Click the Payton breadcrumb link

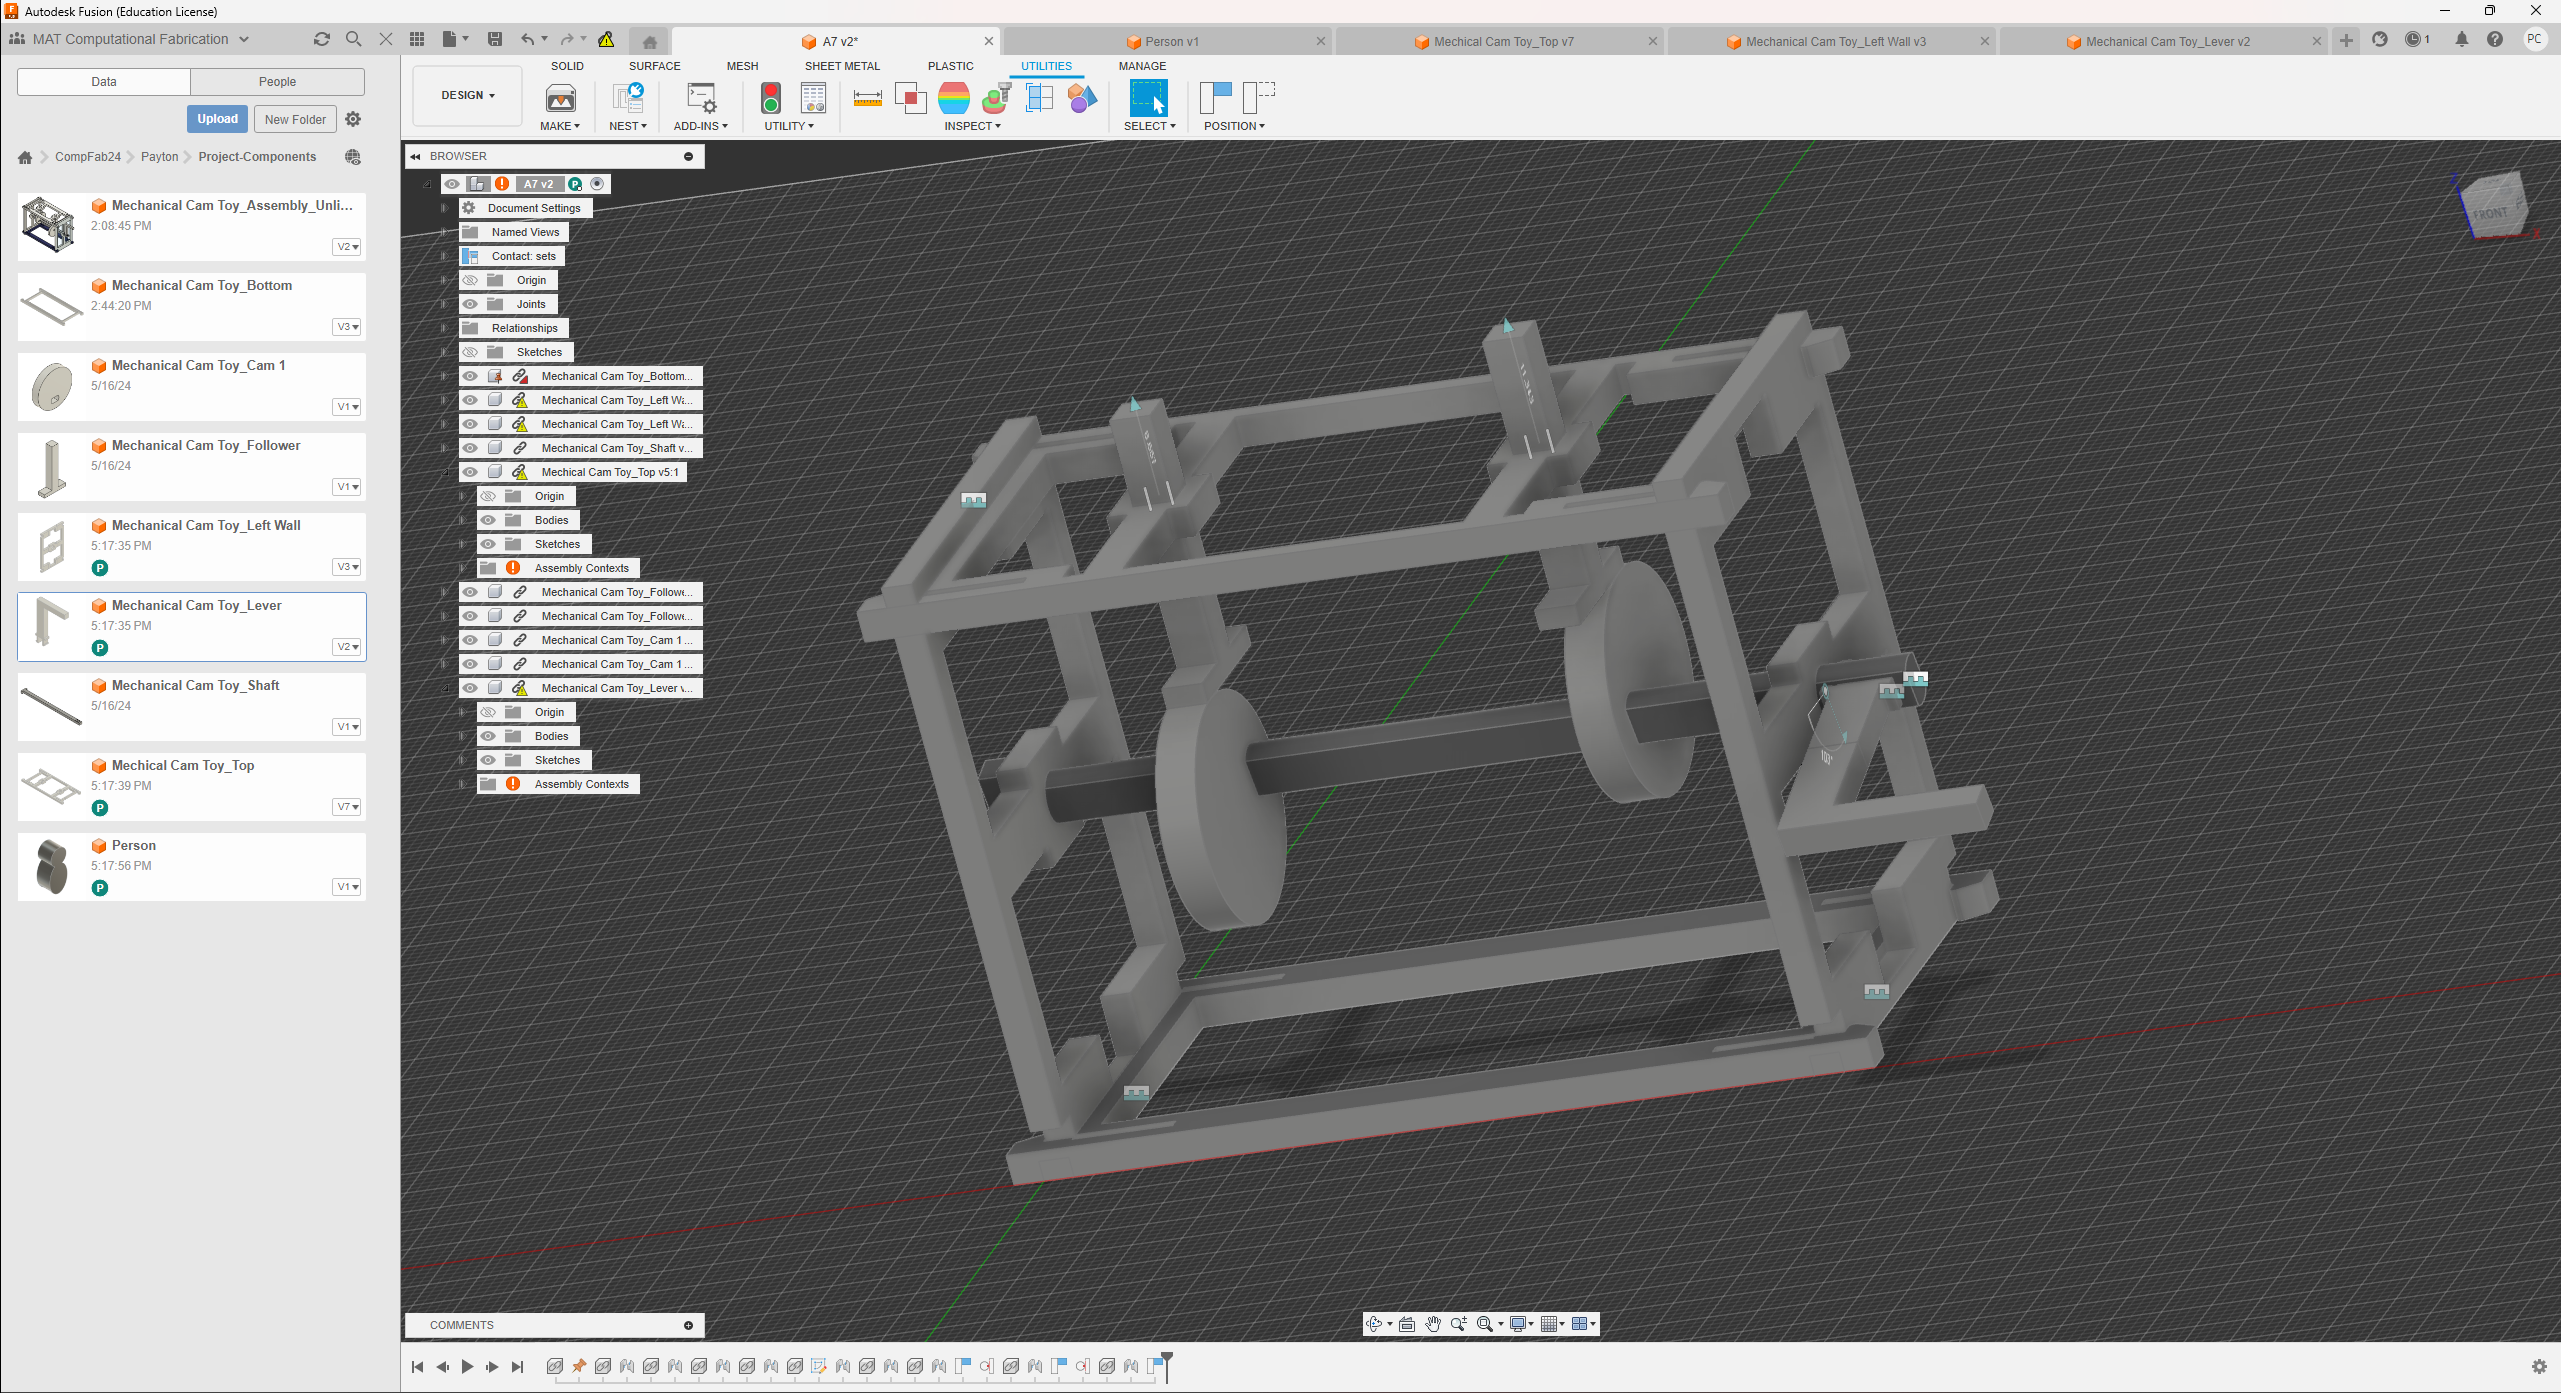tap(159, 157)
